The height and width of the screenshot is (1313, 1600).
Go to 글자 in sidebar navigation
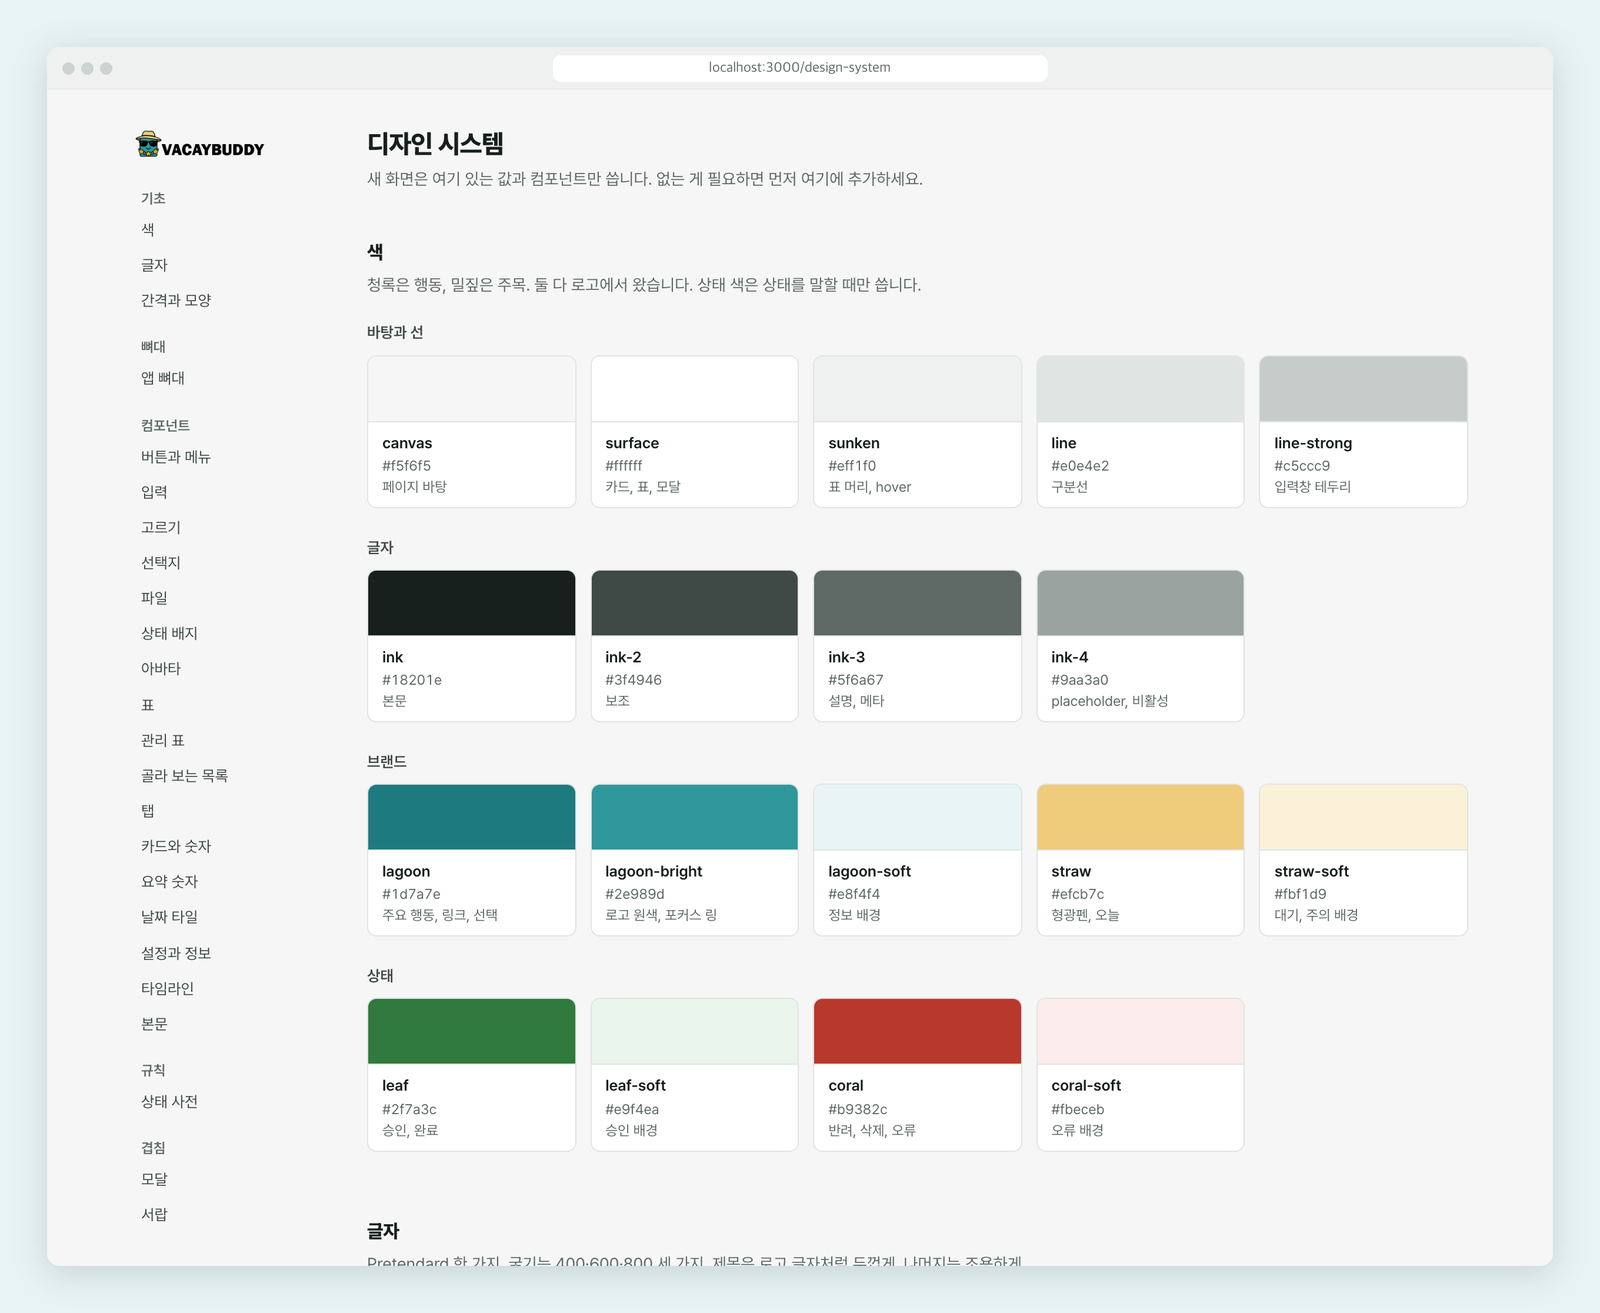click(154, 265)
